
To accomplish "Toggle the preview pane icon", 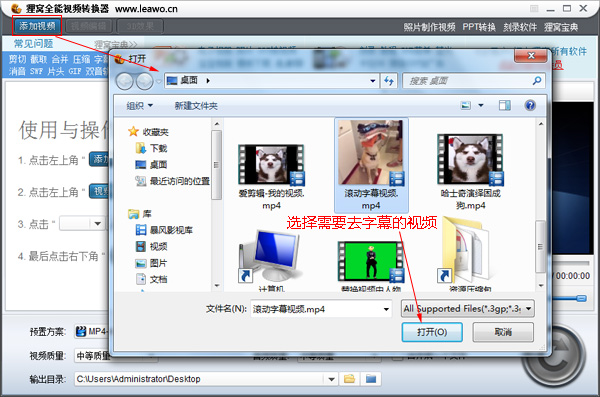I will [505, 105].
